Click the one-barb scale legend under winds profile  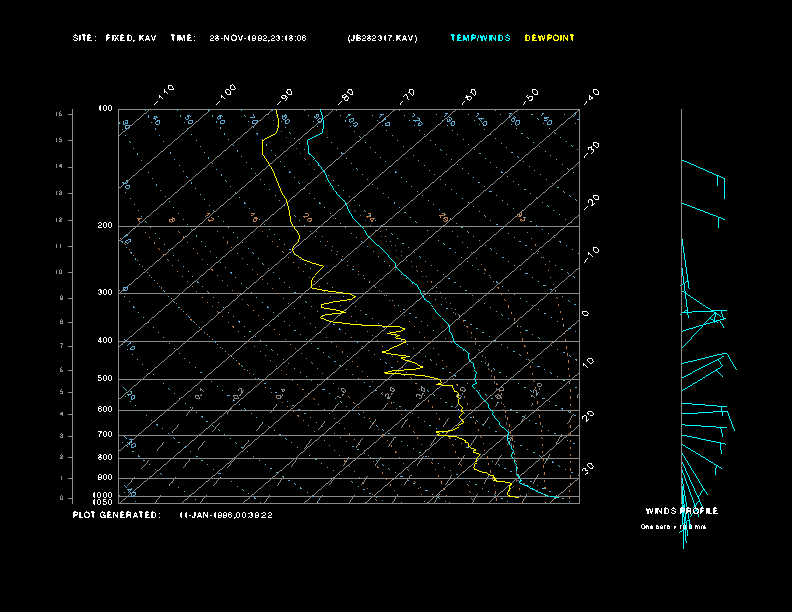point(673,526)
